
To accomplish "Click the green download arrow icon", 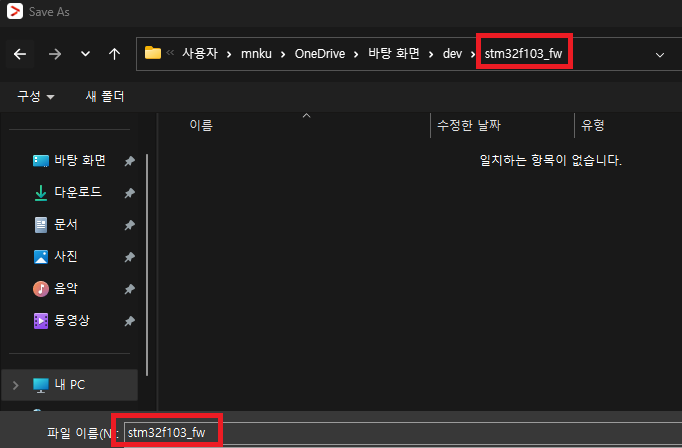I will (x=41, y=193).
